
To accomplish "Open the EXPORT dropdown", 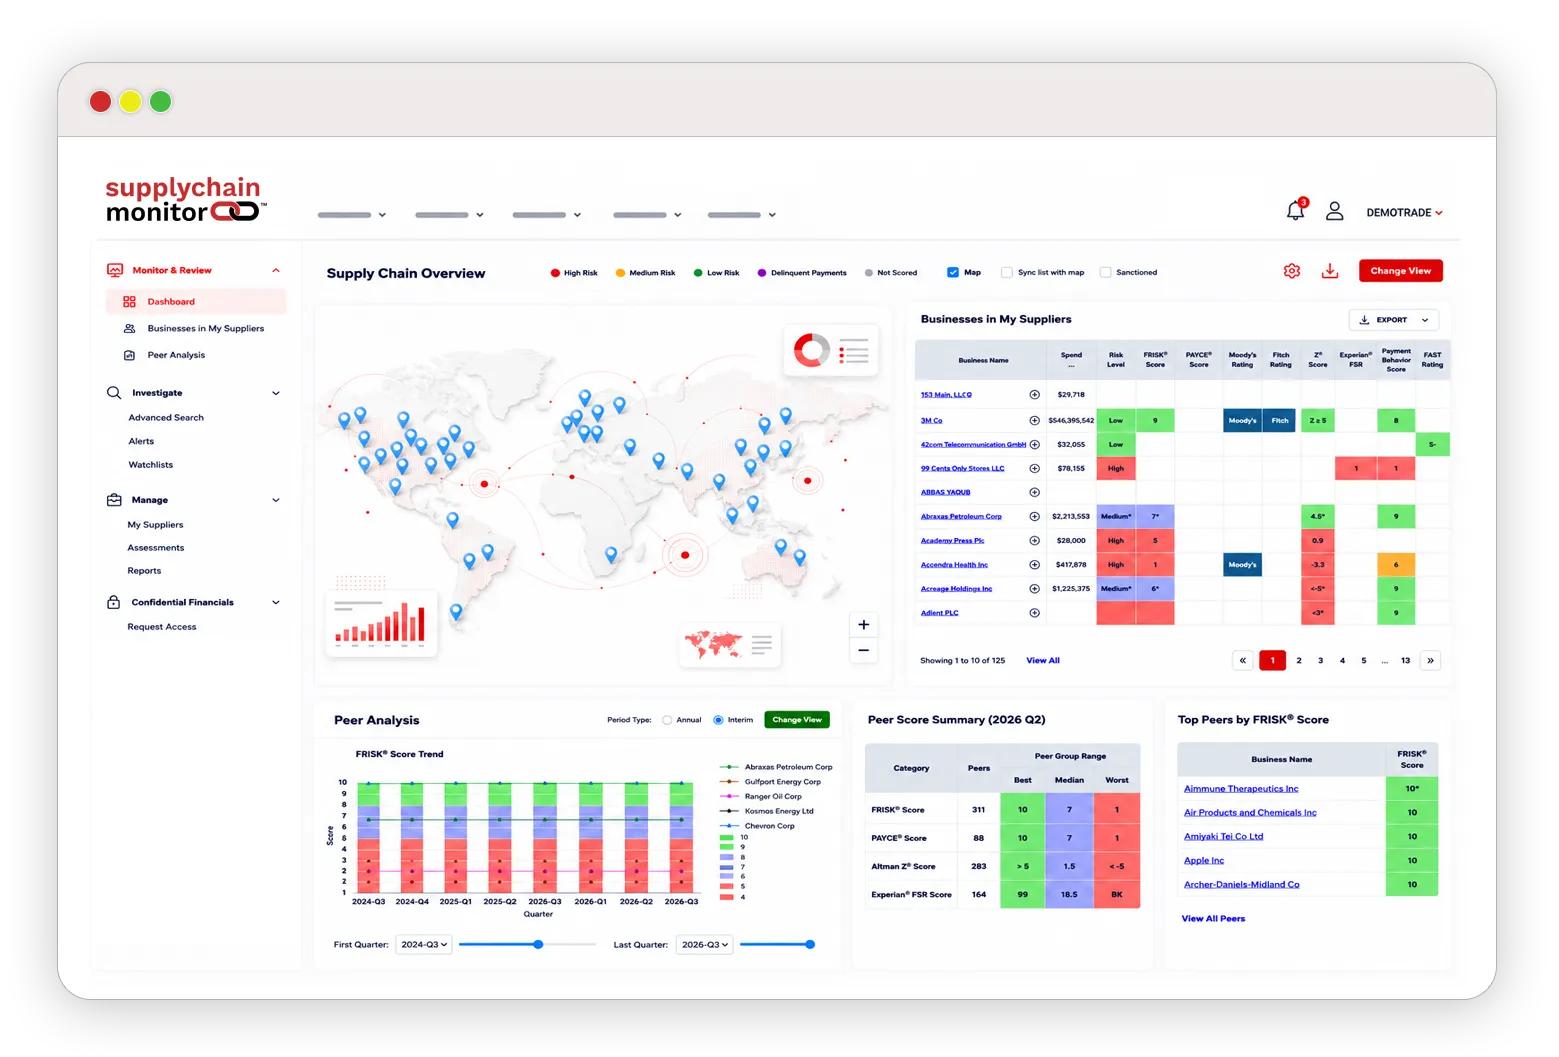I will (x=1394, y=320).
